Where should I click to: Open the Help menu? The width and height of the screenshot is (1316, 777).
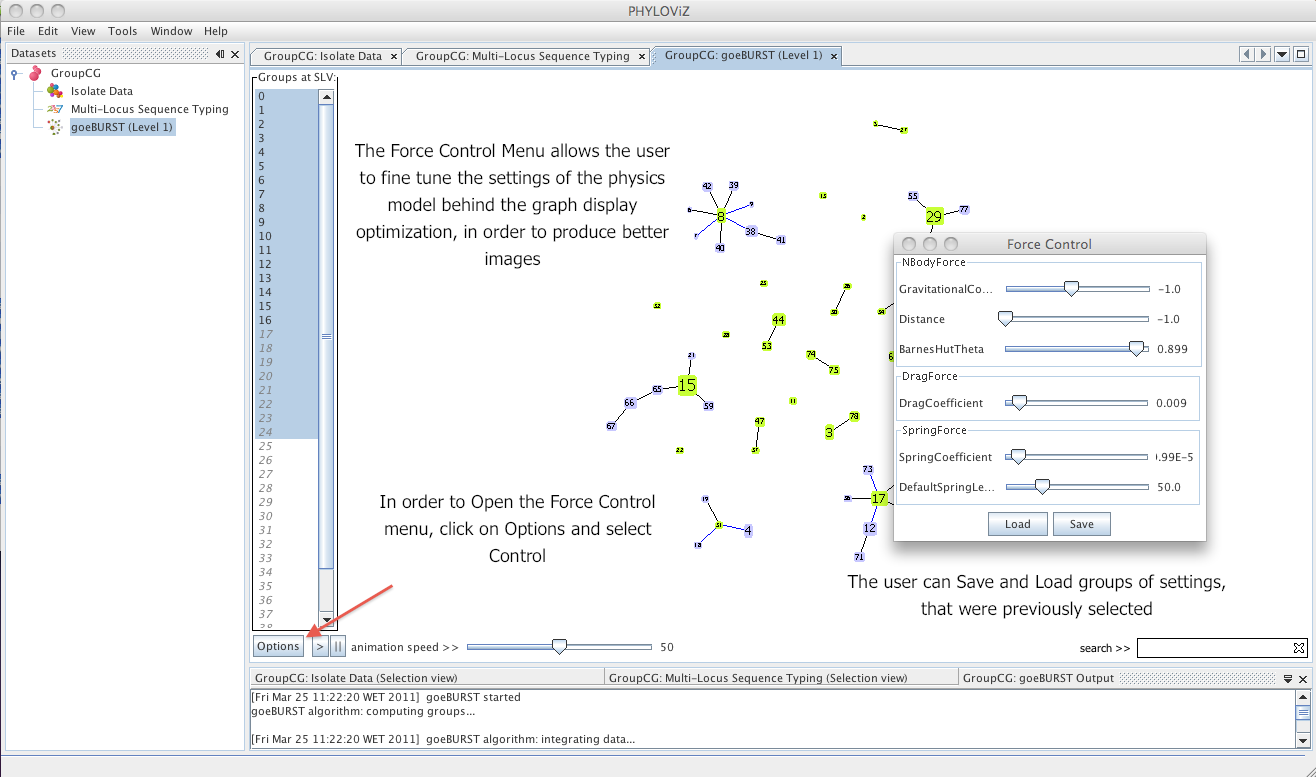tap(216, 31)
